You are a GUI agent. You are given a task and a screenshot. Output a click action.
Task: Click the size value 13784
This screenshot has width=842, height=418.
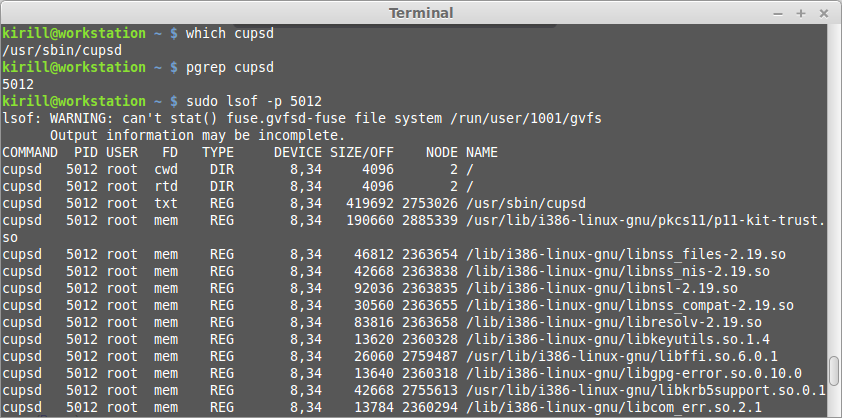click(x=374, y=408)
